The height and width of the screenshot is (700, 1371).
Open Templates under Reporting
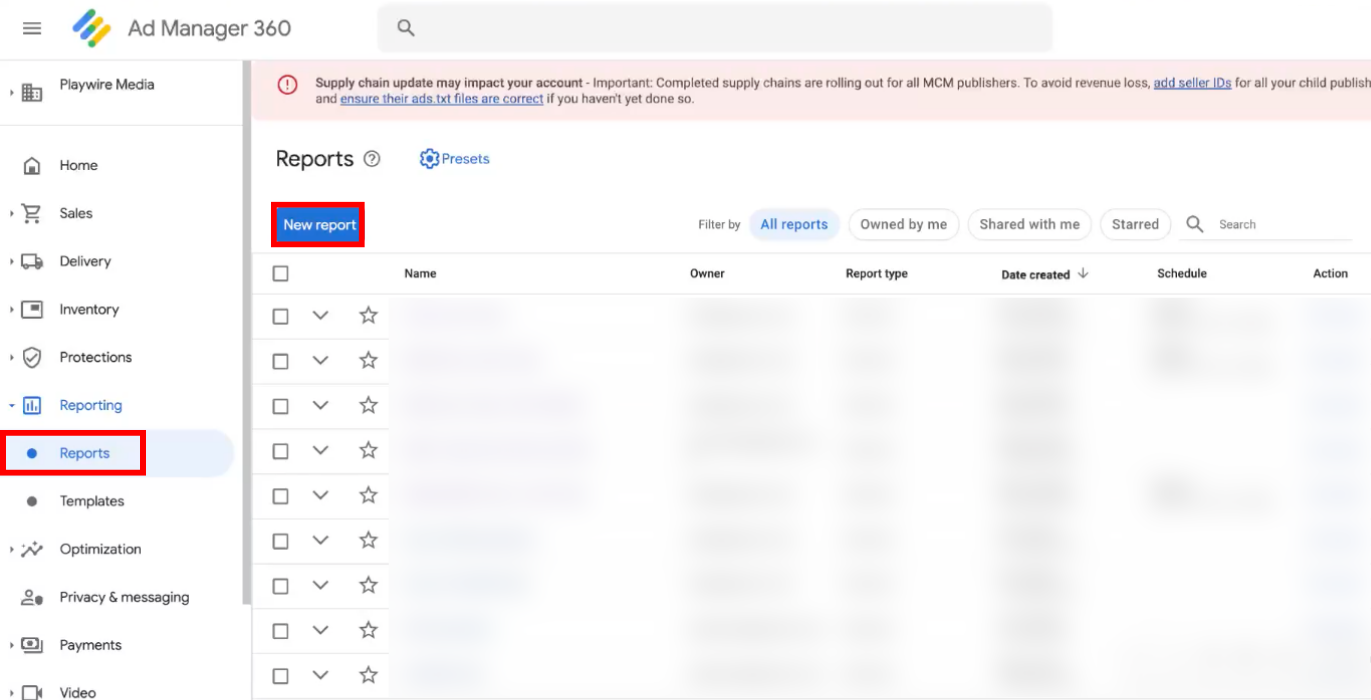(91, 502)
